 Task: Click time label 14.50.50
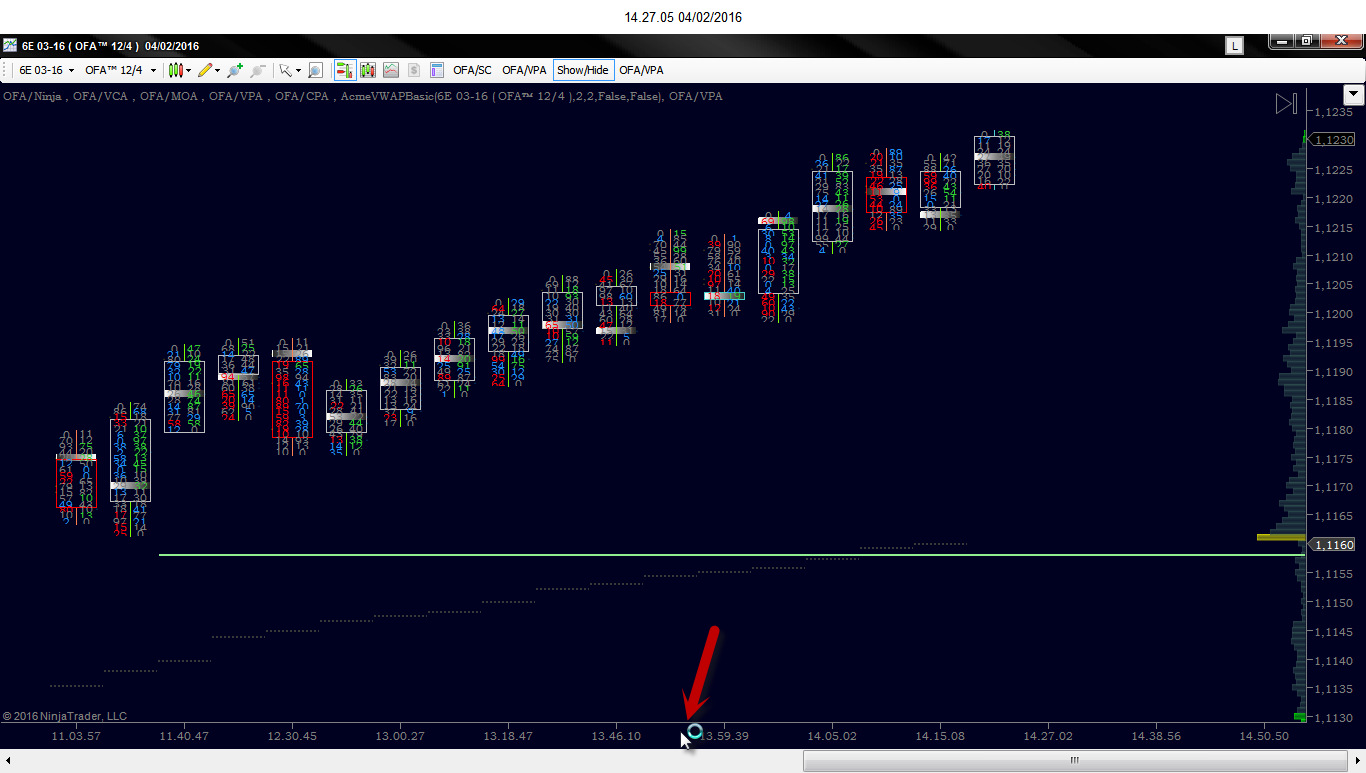(1265, 736)
